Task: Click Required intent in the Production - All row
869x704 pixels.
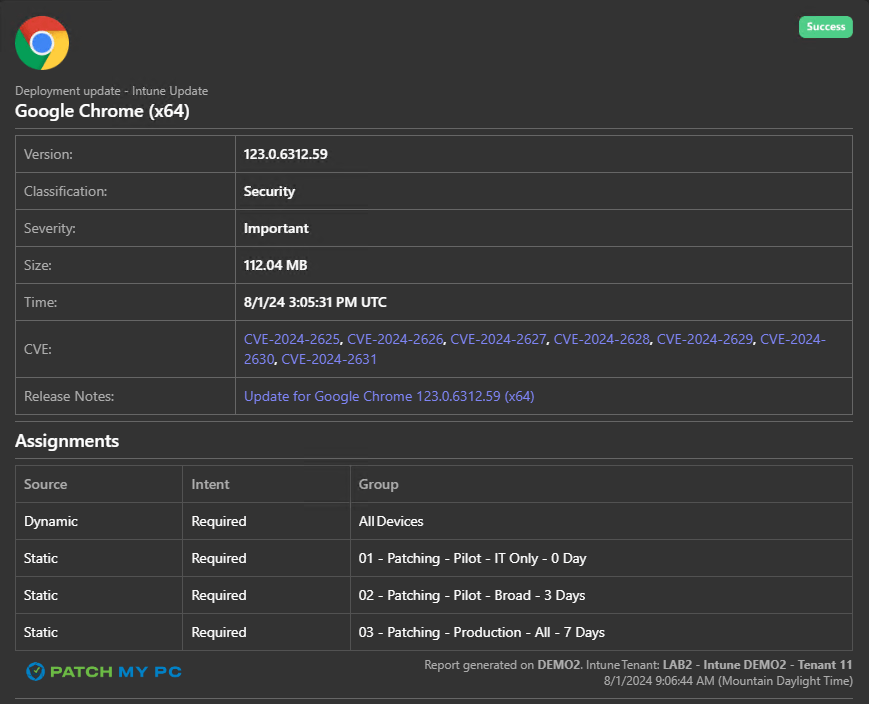Action: click(219, 632)
